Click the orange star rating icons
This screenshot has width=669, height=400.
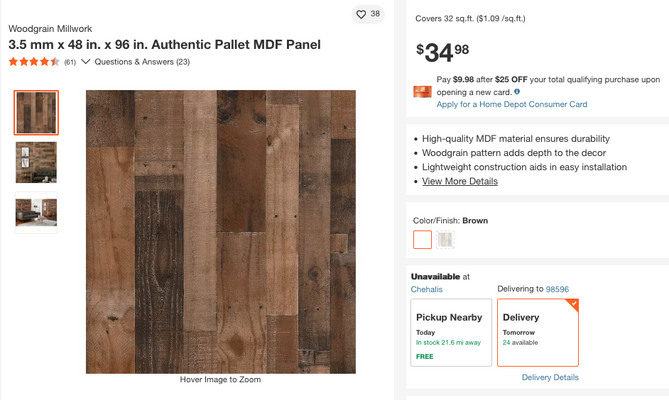34,62
